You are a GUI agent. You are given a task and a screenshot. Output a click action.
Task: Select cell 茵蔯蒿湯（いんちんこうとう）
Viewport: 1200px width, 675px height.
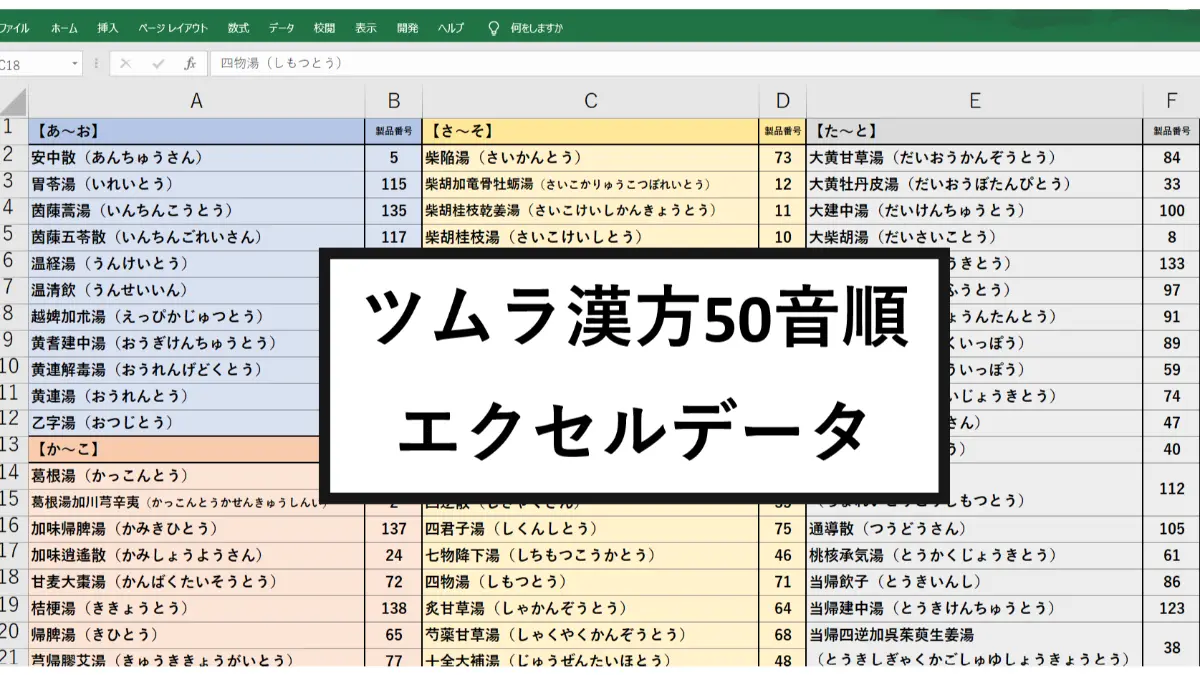196,210
